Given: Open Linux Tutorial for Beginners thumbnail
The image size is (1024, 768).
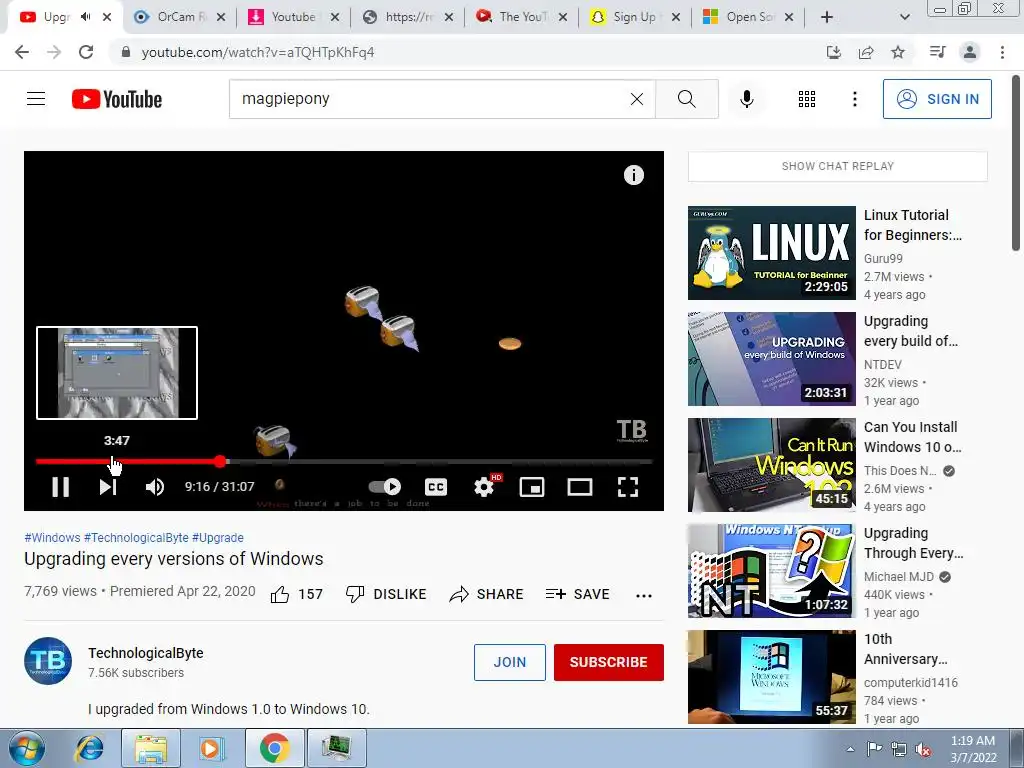Looking at the screenshot, I should [x=771, y=253].
